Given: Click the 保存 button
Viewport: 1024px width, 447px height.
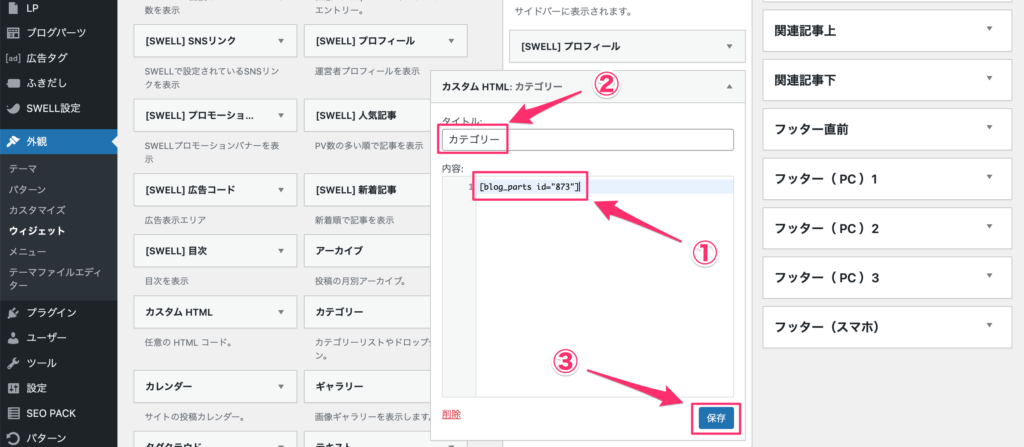Looking at the screenshot, I should [x=716, y=418].
